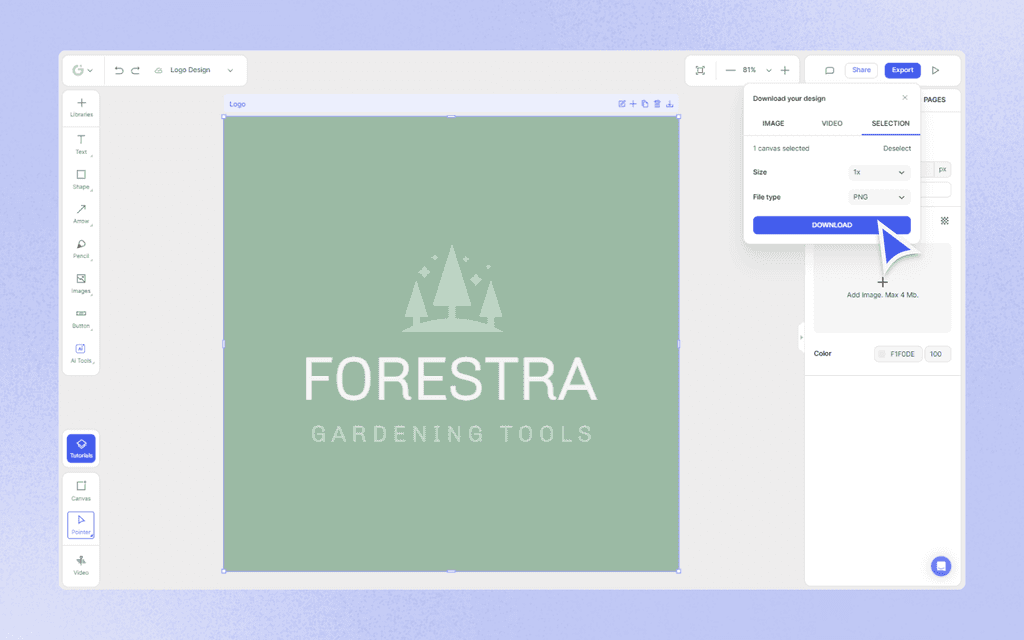Open AI Tools in the sidebar

tap(81, 352)
